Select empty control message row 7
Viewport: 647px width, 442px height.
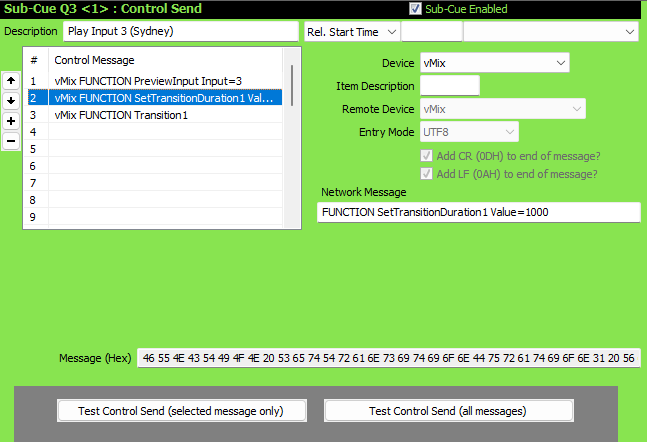tap(155, 183)
